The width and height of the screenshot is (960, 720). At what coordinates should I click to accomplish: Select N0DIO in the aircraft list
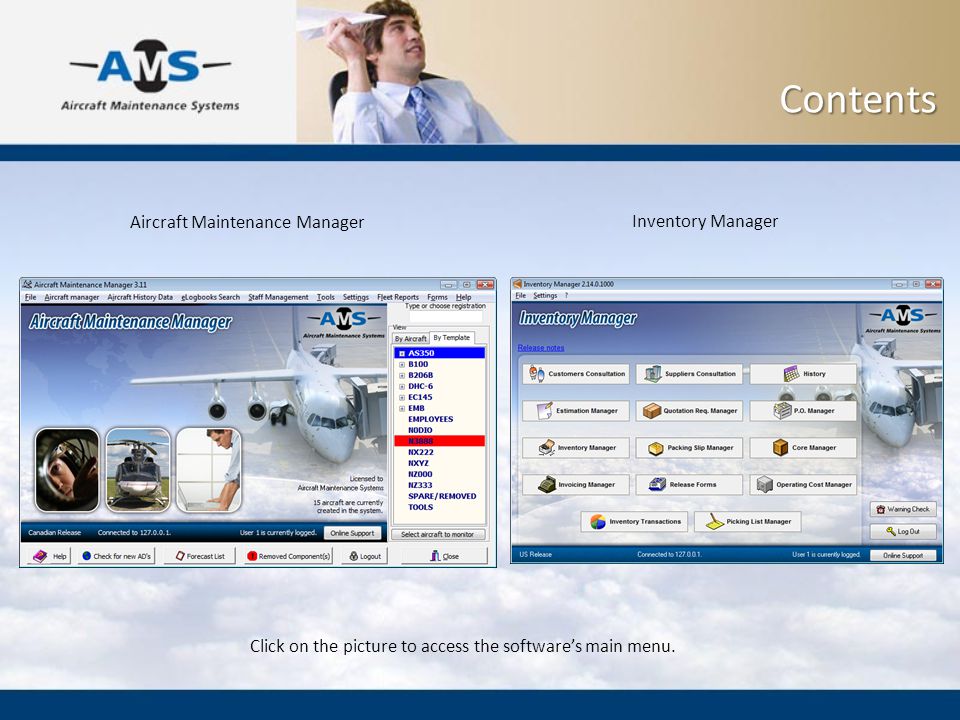point(420,430)
